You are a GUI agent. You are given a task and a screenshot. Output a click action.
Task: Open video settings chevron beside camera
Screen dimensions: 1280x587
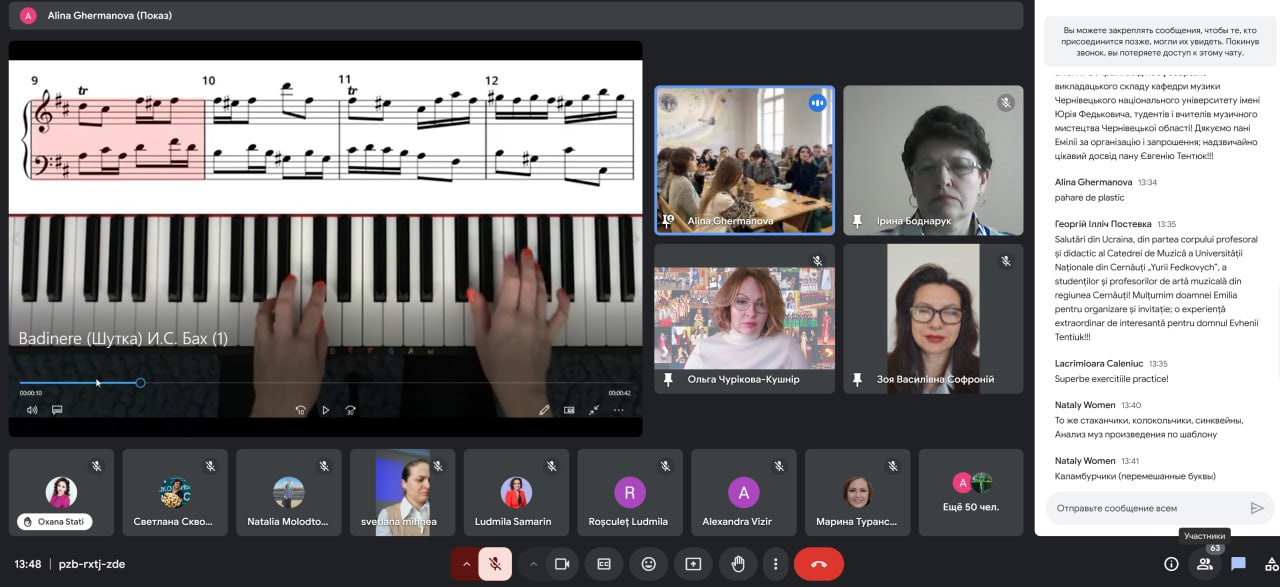click(x=533, y=564)
